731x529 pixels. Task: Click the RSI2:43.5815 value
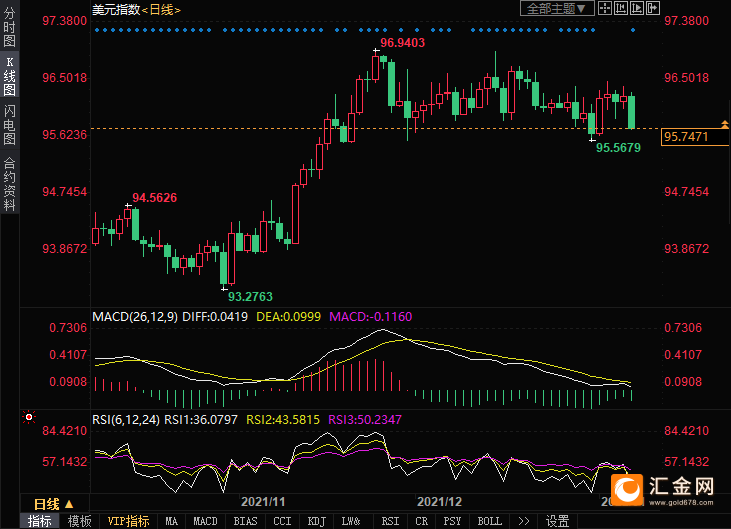pyautogui.click(x=283, y=420)
